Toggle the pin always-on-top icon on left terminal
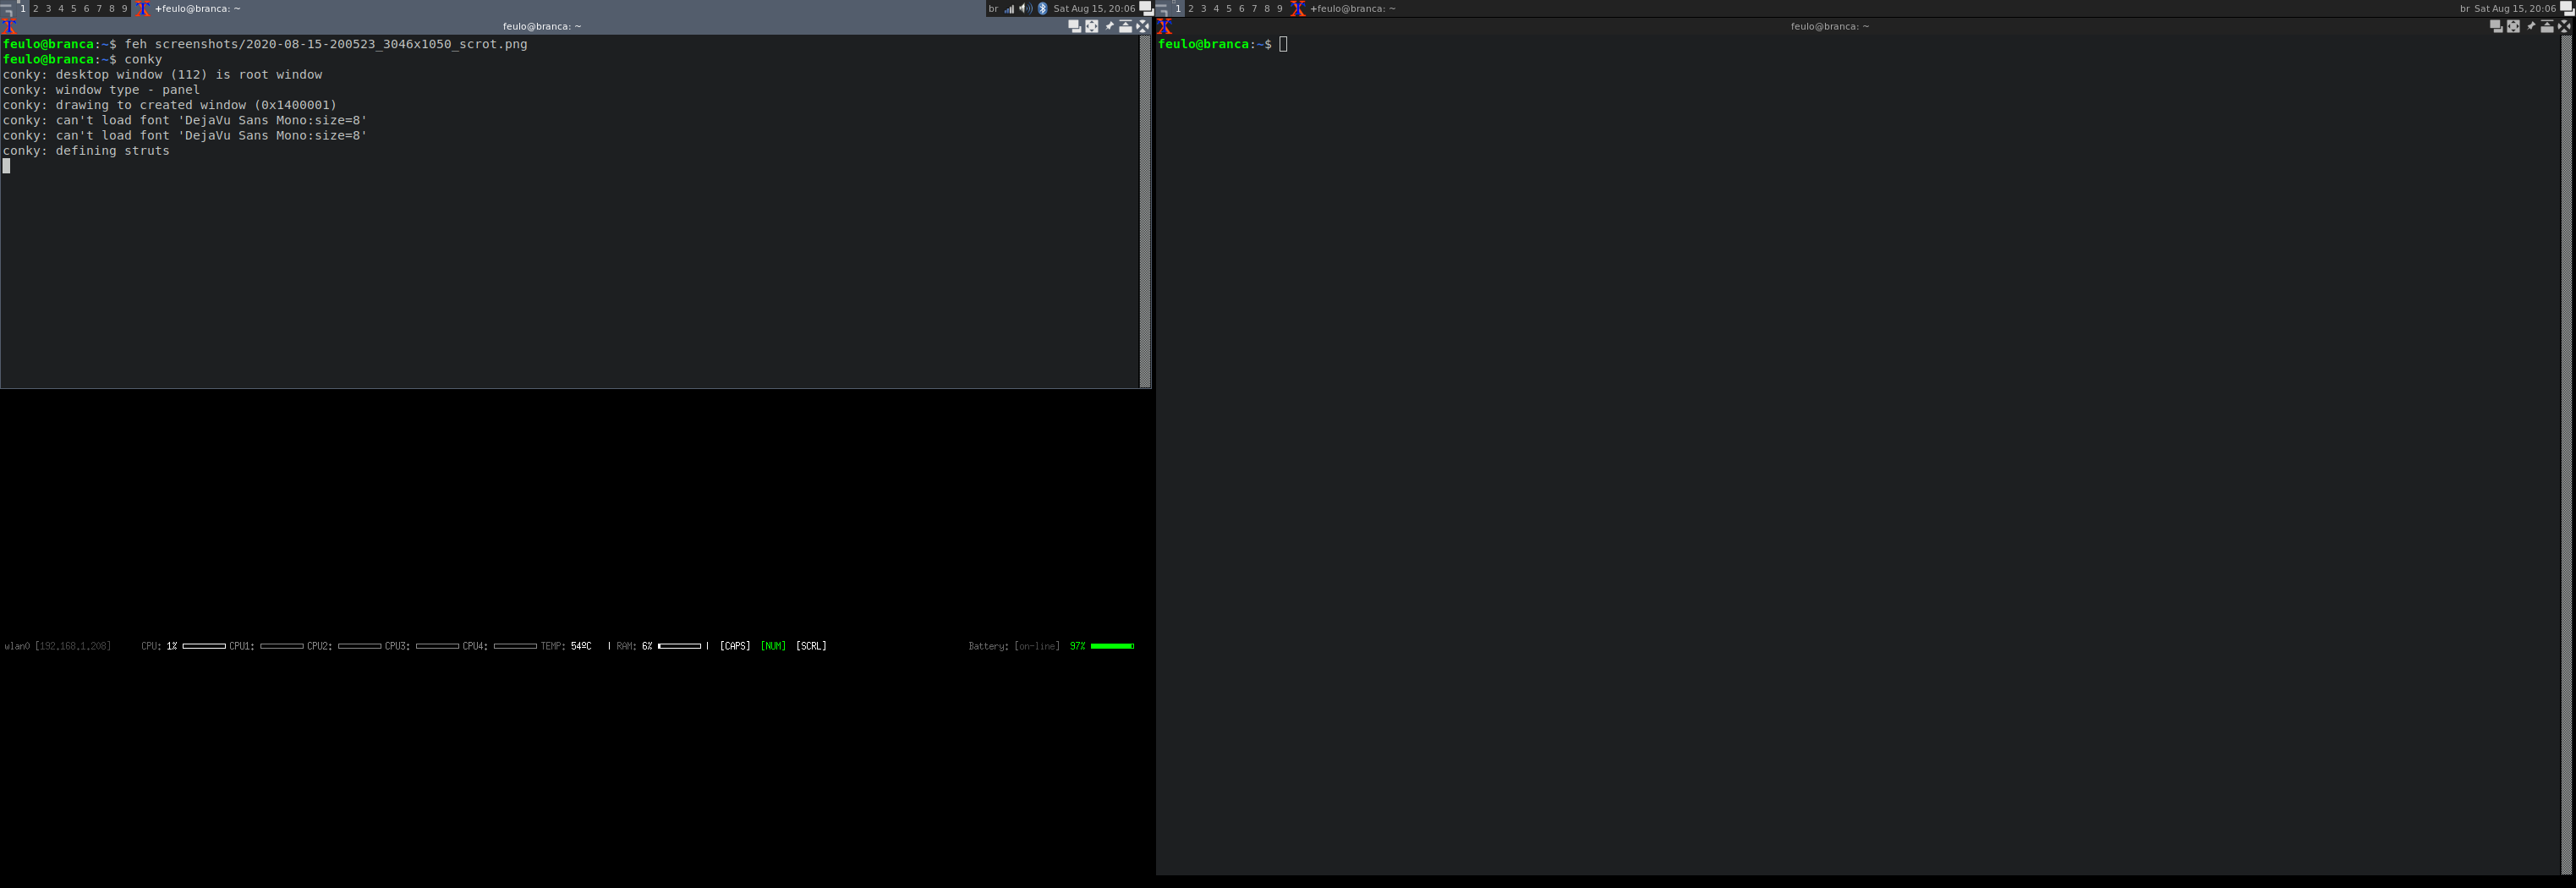Screen dimensions: 2576x888 [x=1110, y=26]
